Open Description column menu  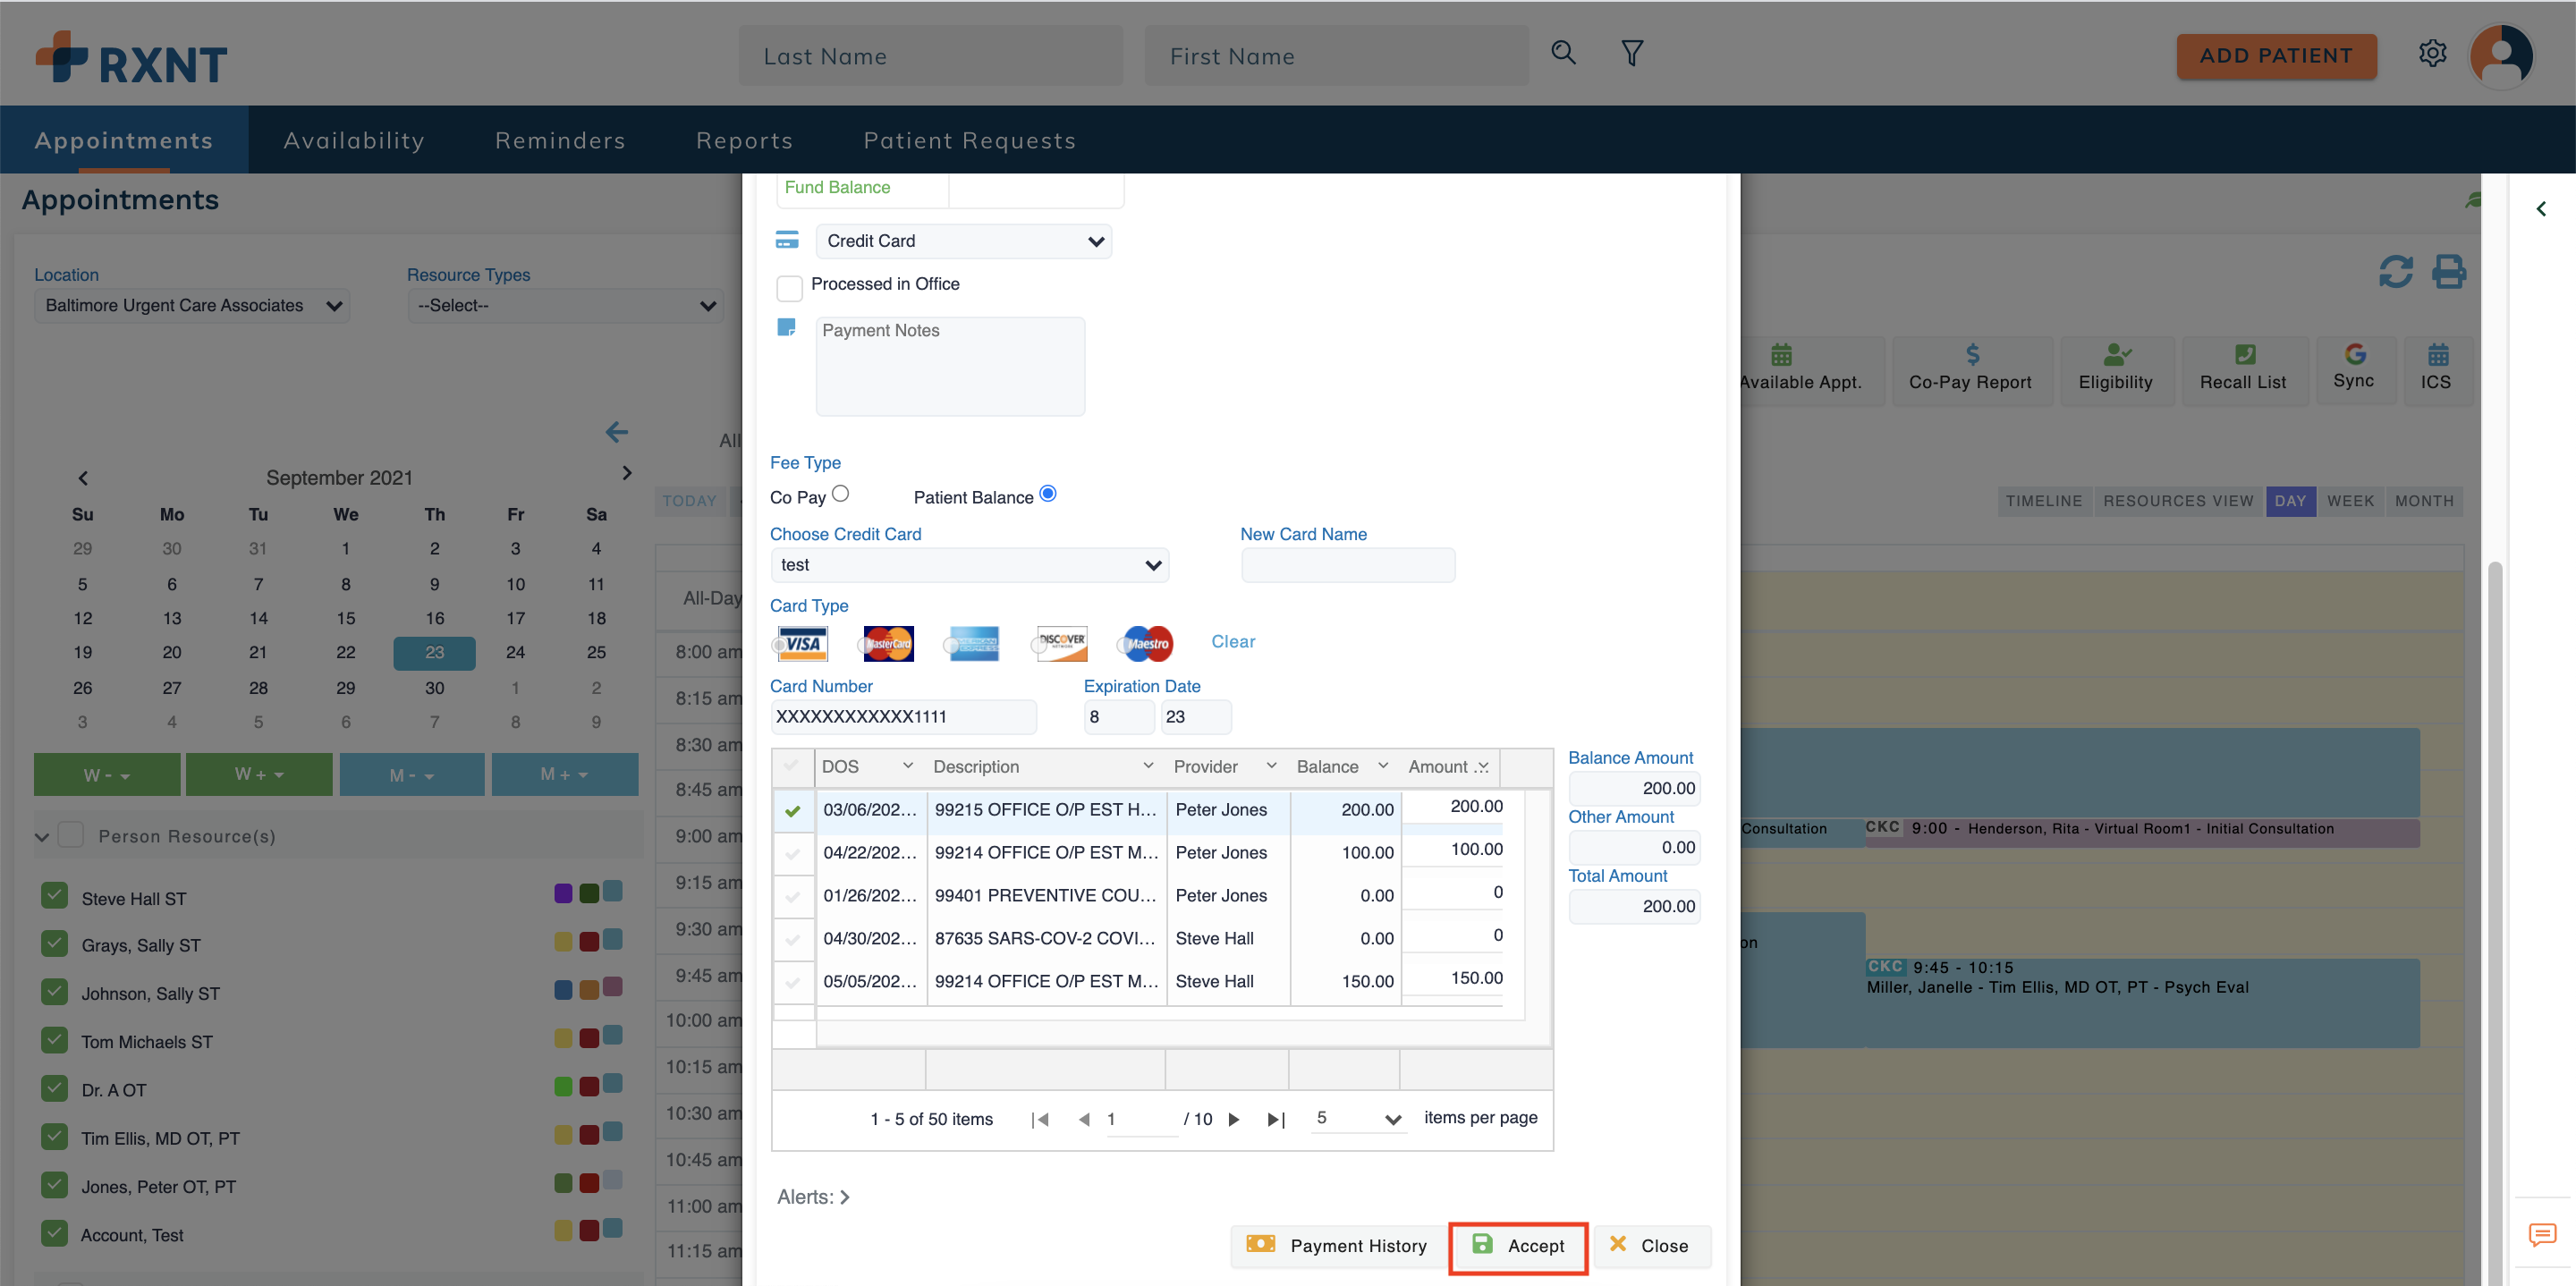pyautogui.click(x=1147, y=766)
